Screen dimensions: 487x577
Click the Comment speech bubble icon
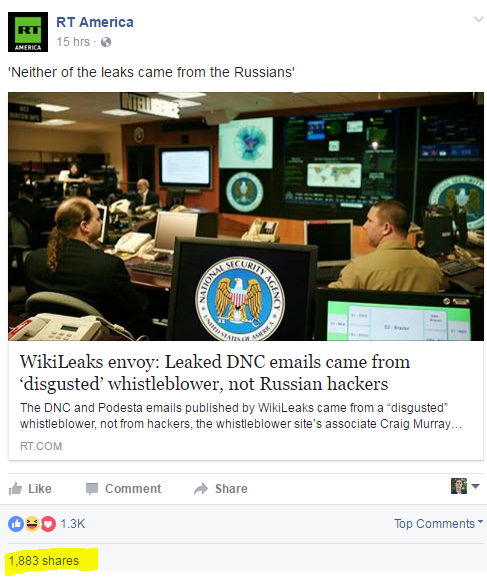(x=92, y=489)
